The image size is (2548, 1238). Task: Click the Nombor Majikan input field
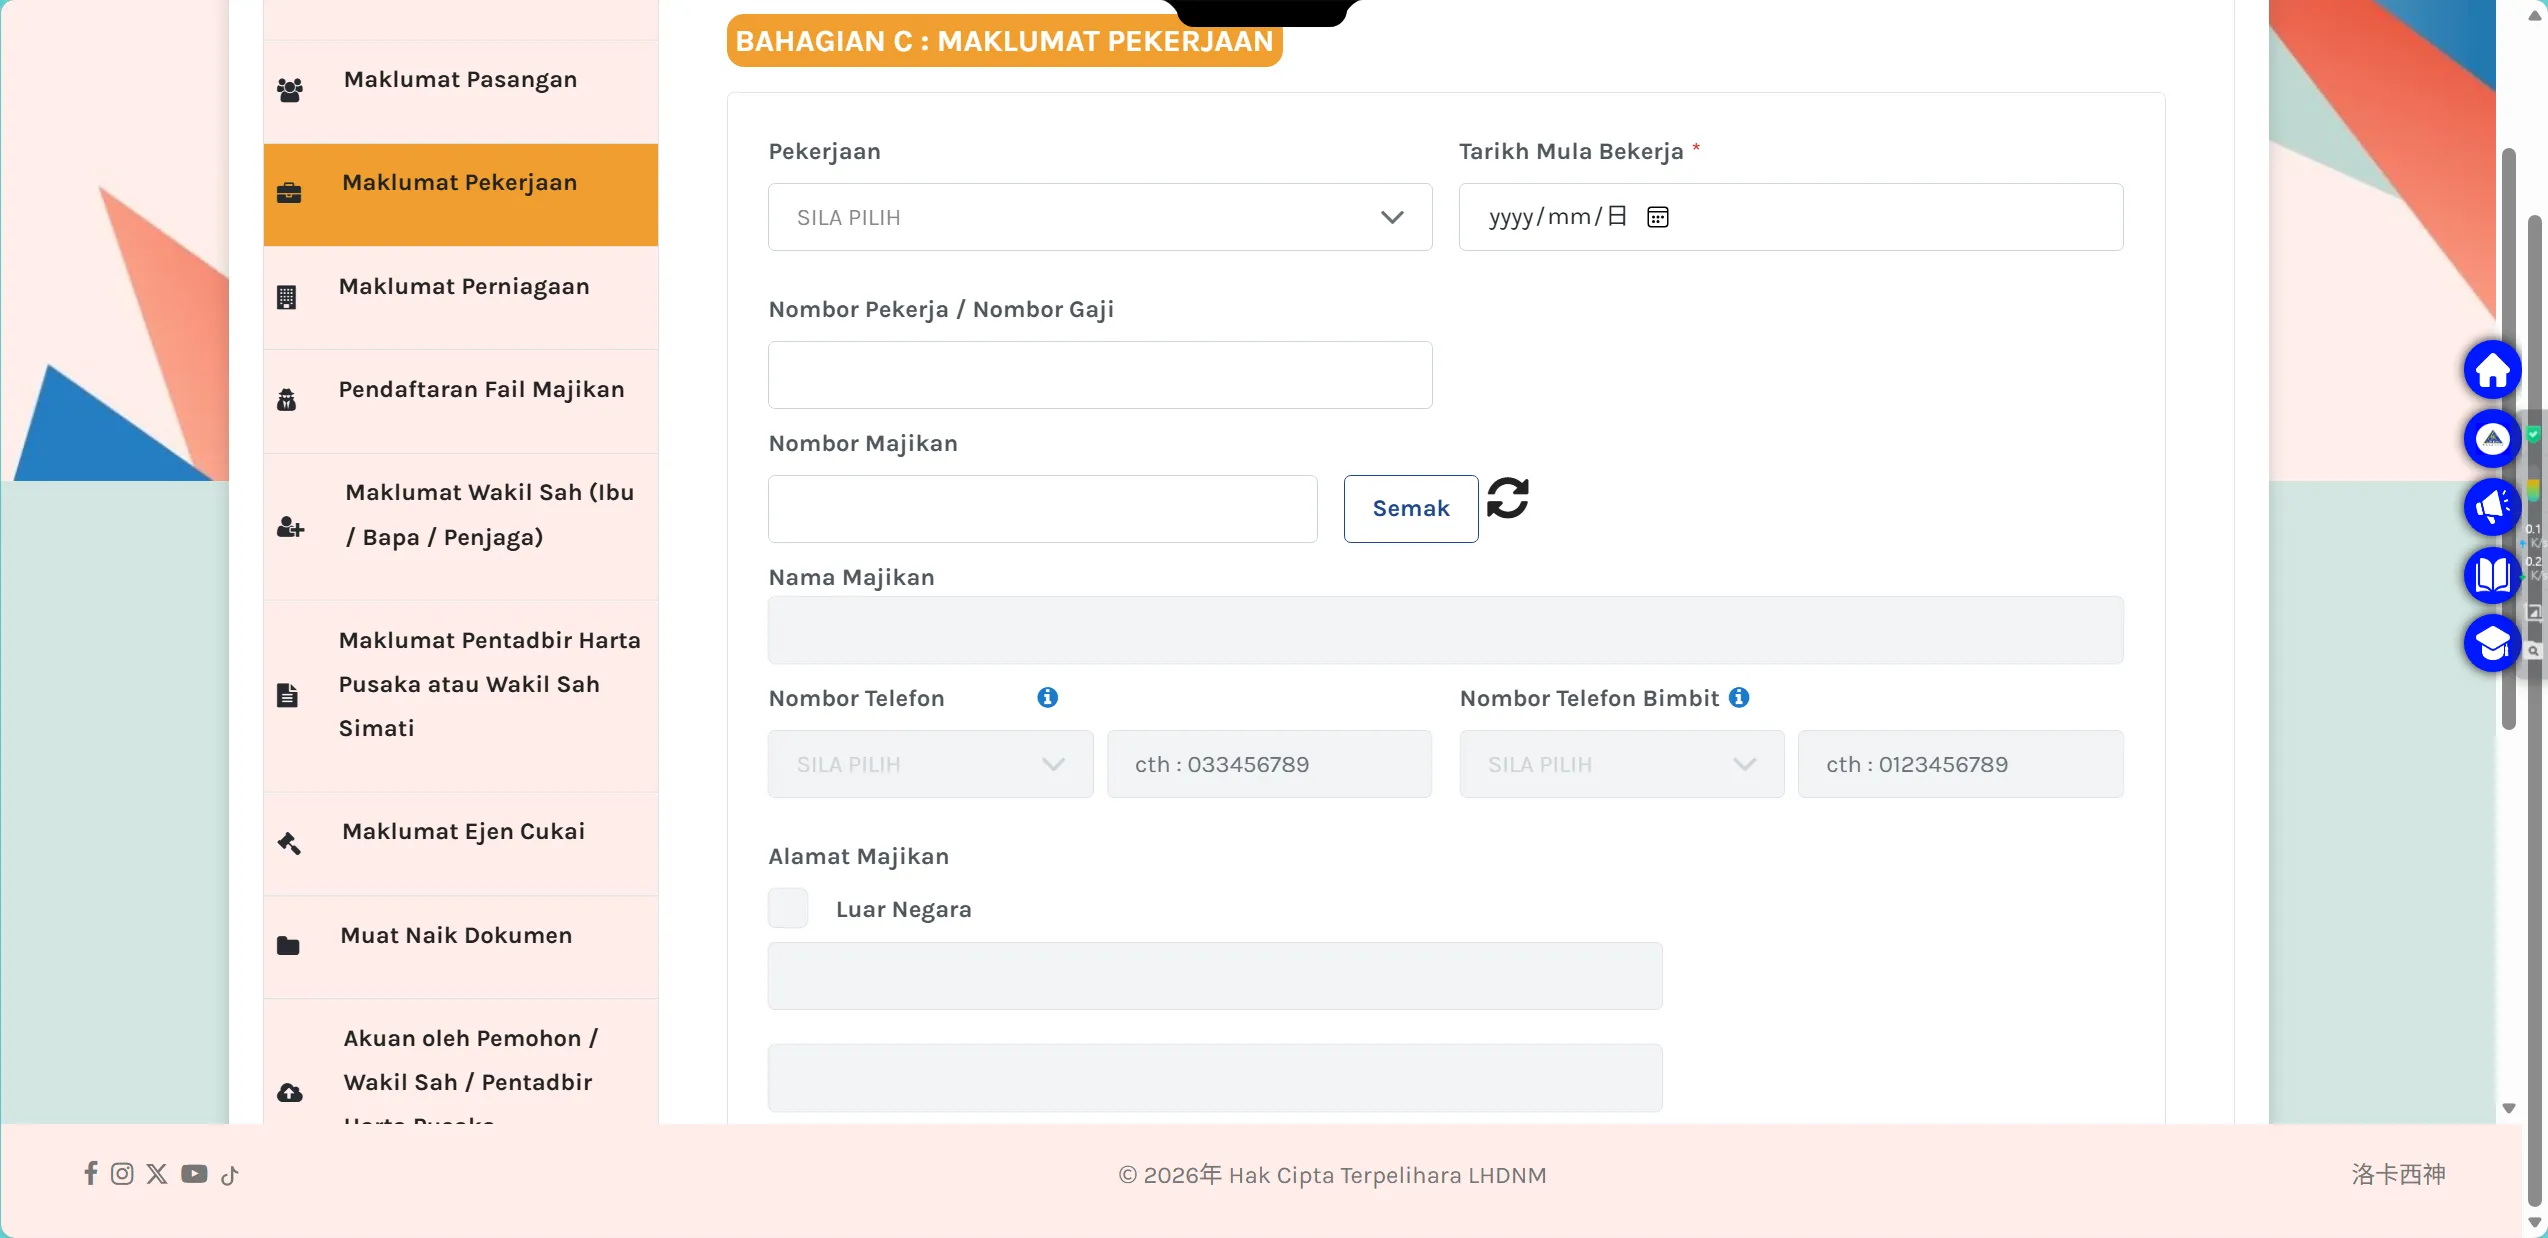(1042, 508)
